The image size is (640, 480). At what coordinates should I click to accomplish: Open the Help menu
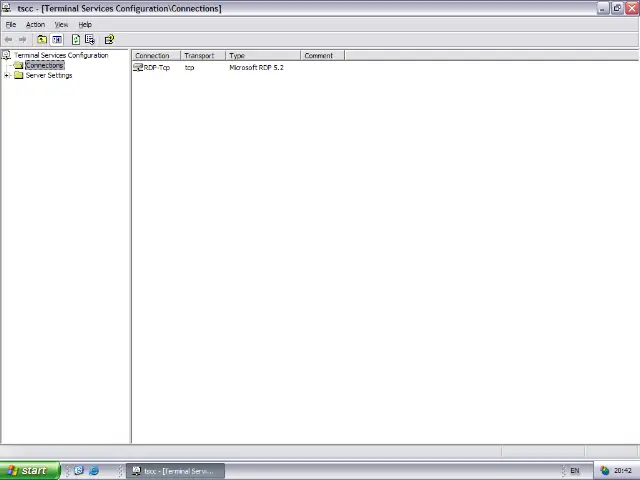click(x=85, y=24)
